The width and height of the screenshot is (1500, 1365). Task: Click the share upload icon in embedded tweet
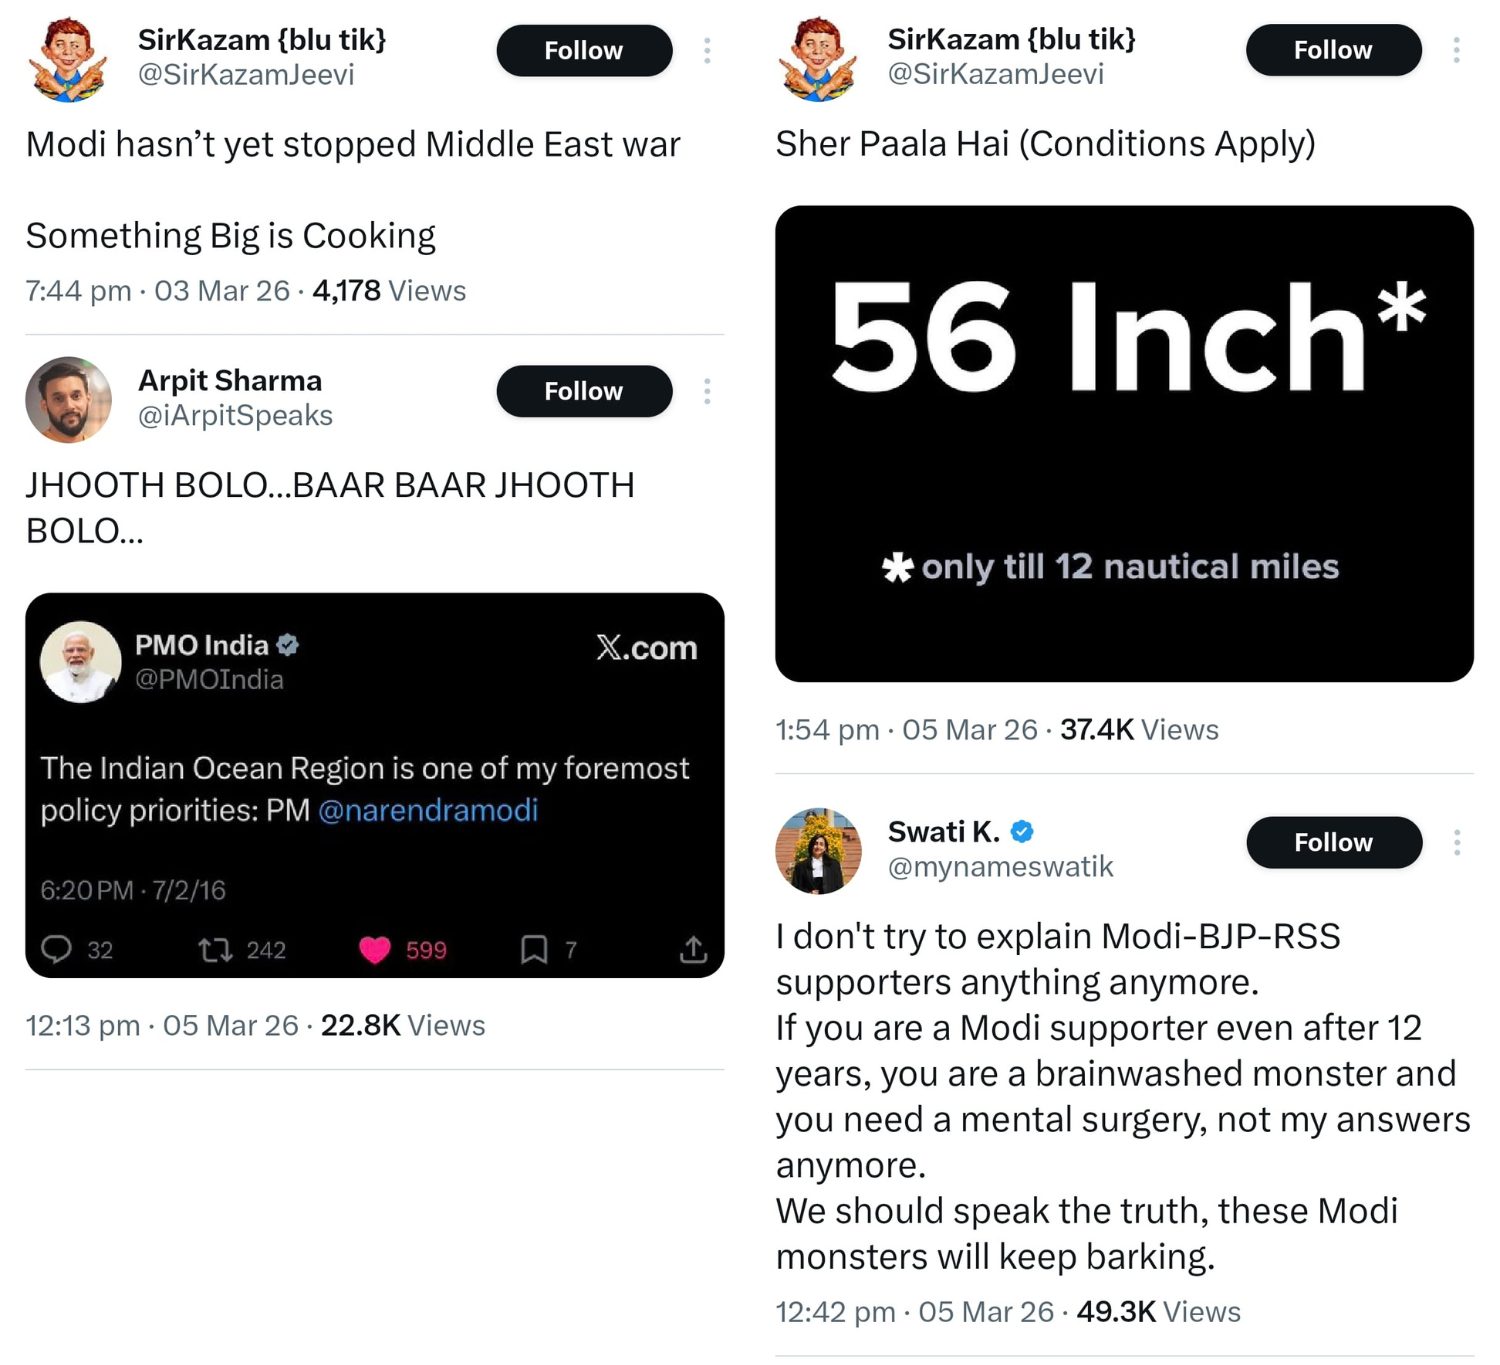pos(693,949)
